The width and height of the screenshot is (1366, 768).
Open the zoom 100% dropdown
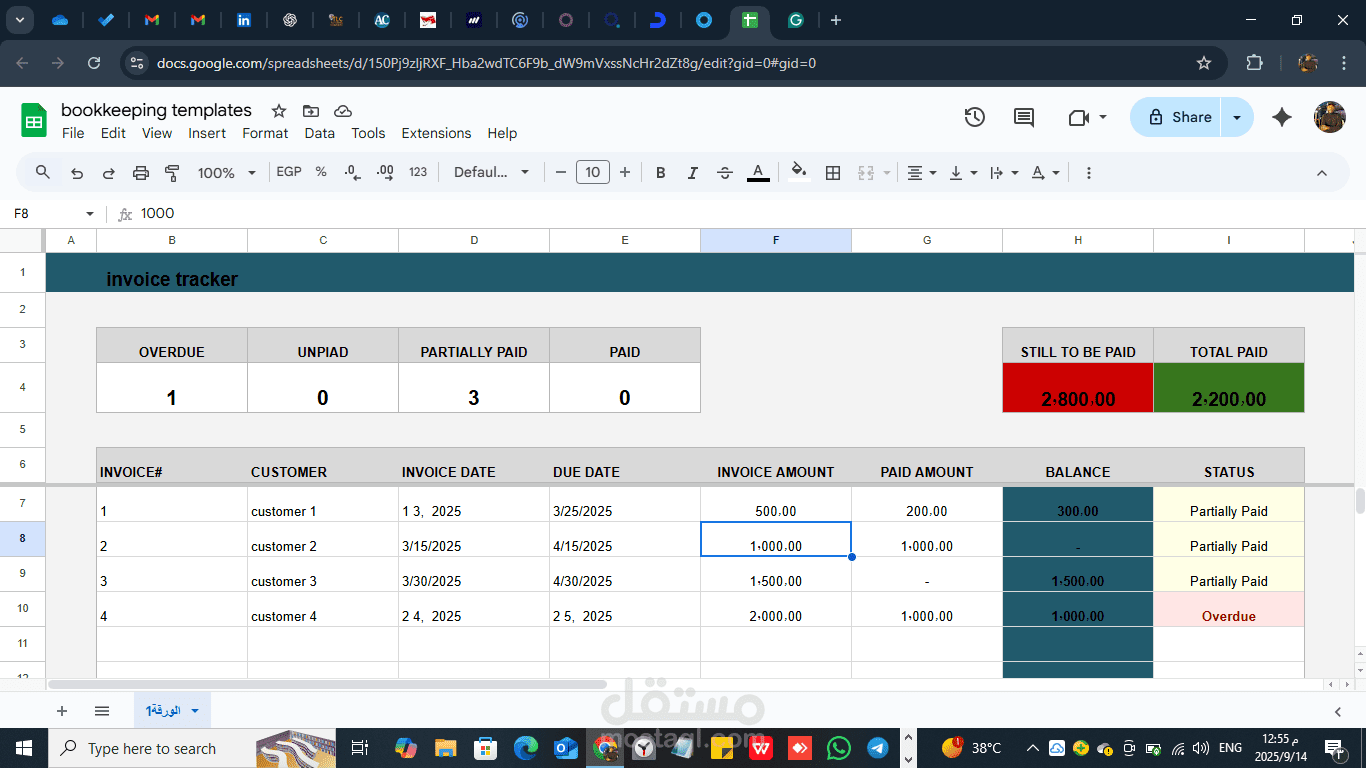228,173
